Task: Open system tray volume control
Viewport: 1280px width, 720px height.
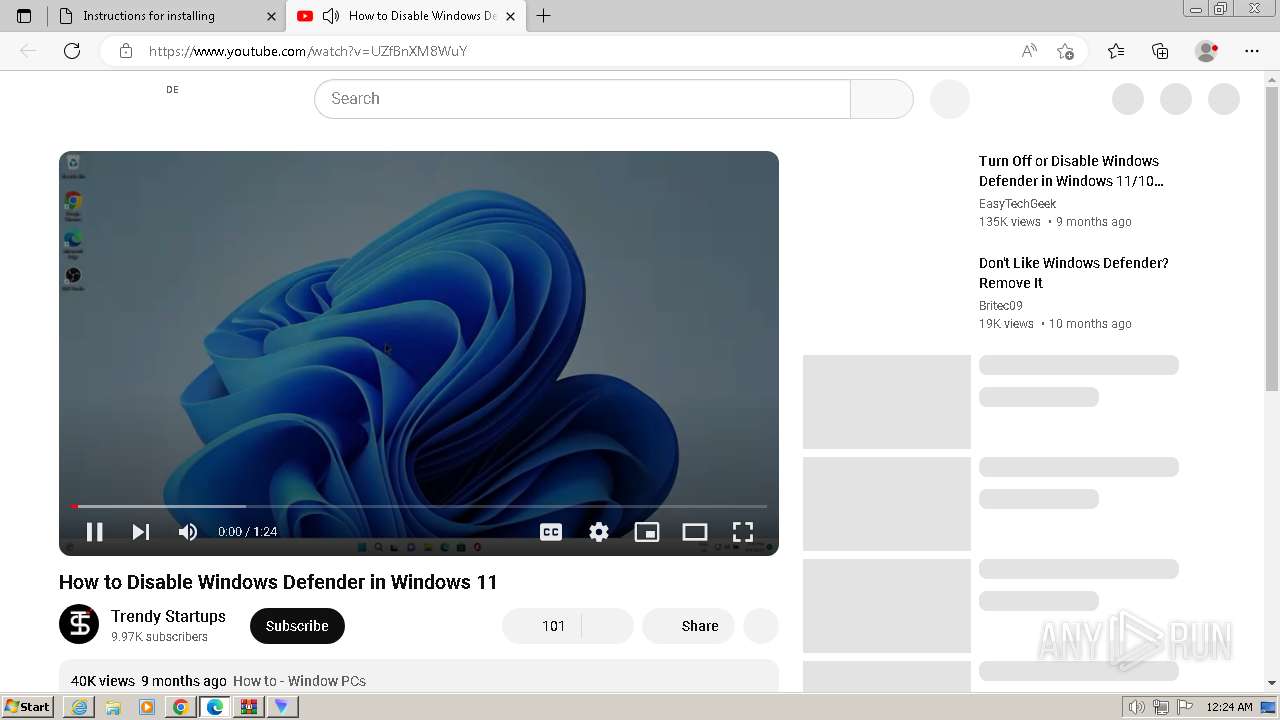Action: [1137, 707]
